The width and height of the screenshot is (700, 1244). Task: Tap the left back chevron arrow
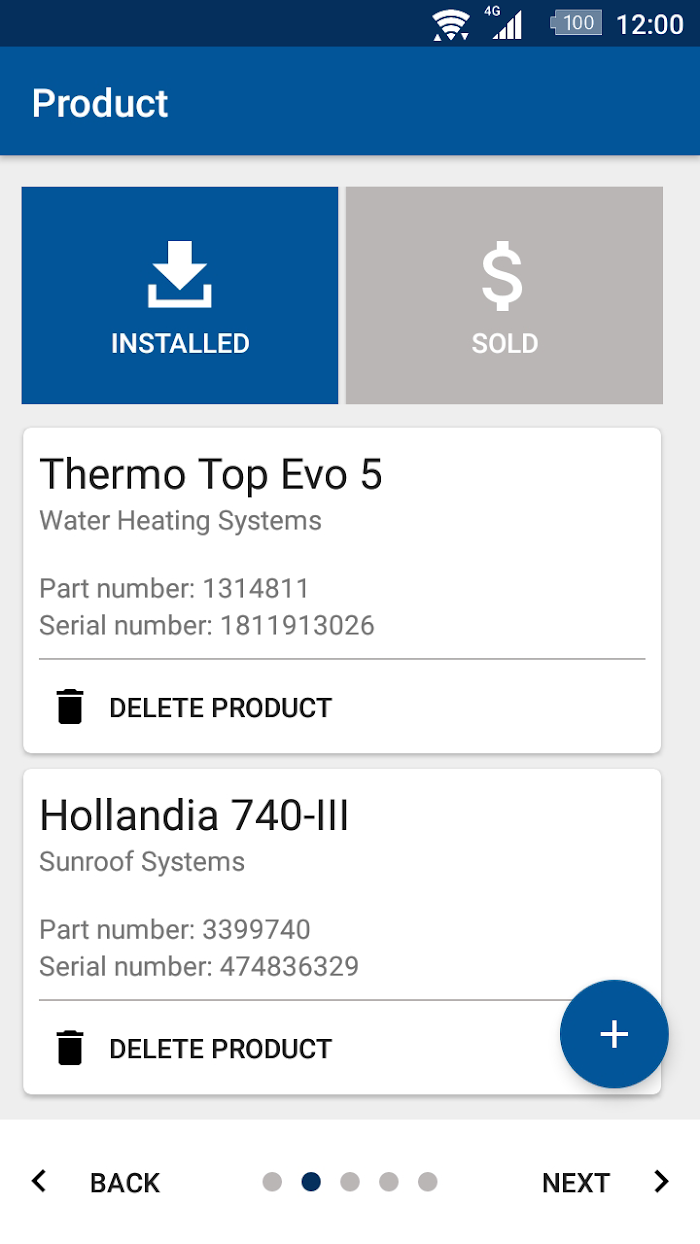coord(39,1181)
